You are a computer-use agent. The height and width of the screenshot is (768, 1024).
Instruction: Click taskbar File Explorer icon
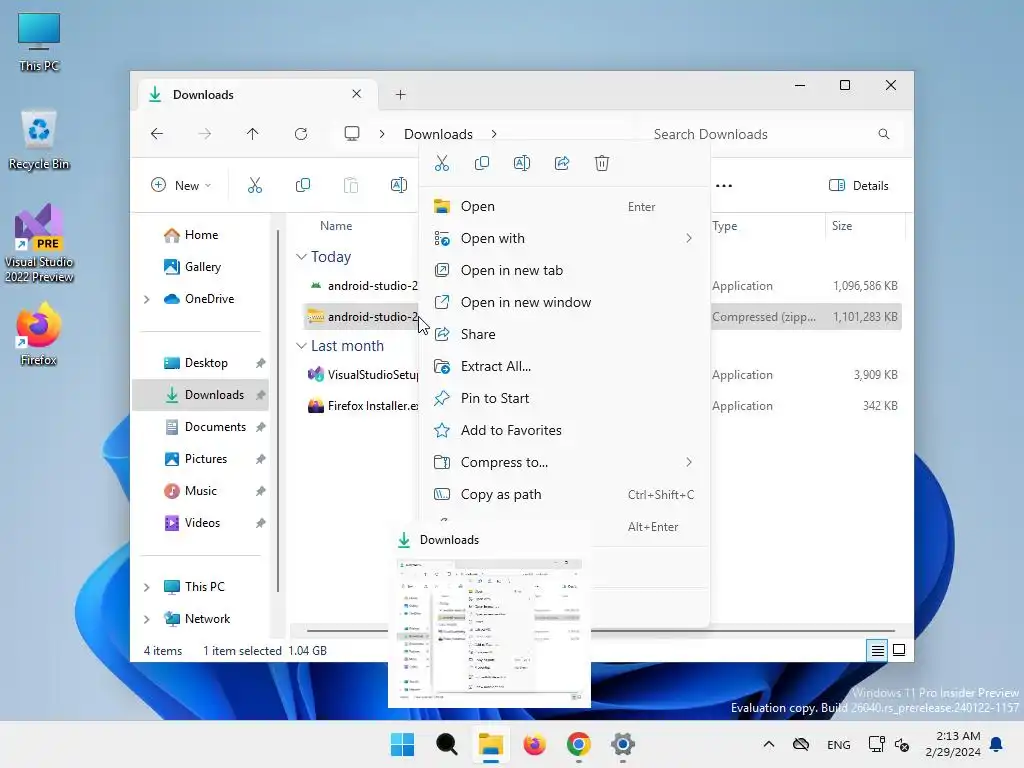490,744
